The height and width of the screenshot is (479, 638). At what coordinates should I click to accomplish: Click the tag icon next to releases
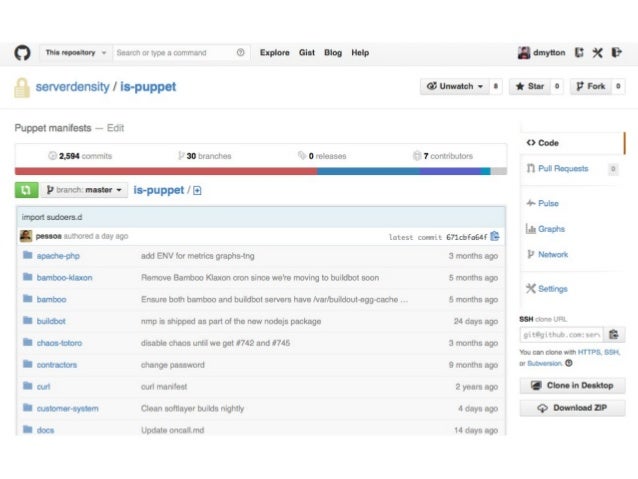click(x=302, y=155)
